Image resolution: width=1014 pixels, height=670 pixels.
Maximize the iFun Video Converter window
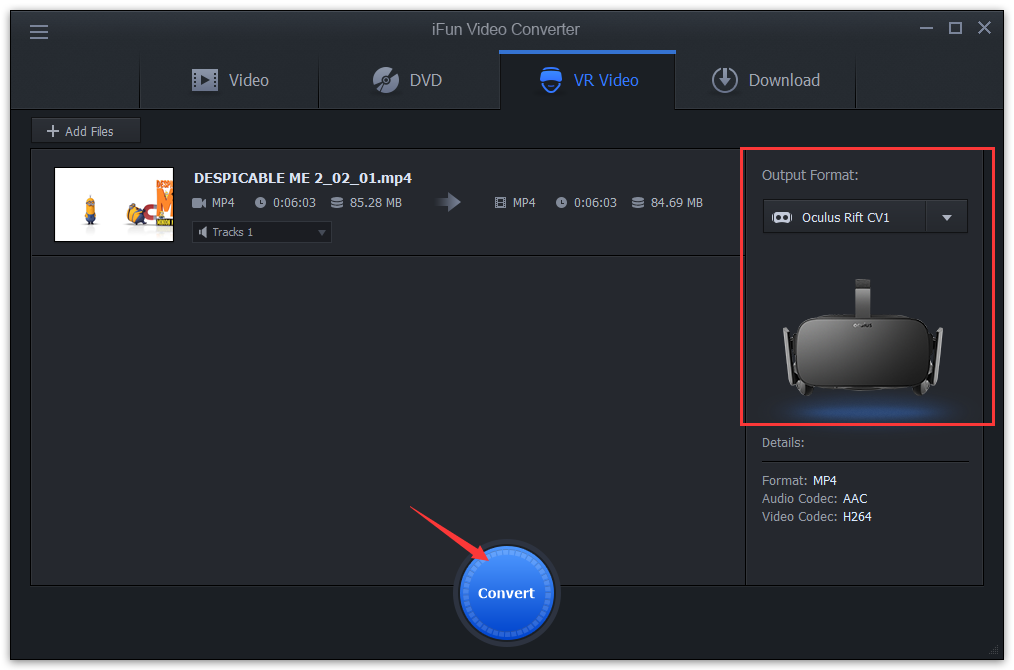(x=955, y=28)
